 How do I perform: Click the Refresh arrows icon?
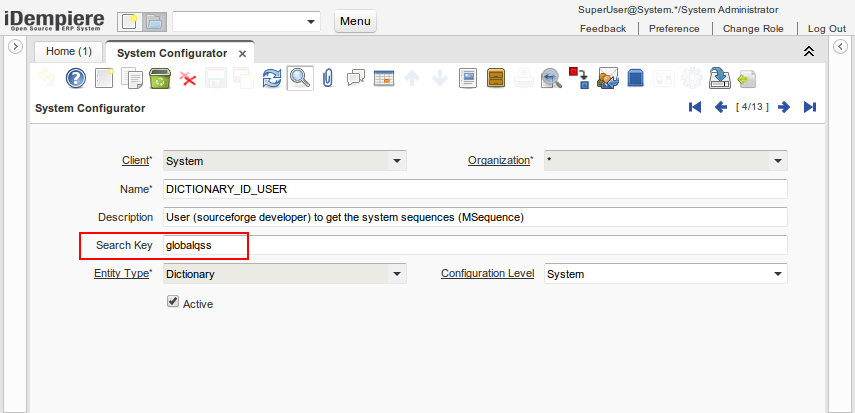click(x=271, y=78)
